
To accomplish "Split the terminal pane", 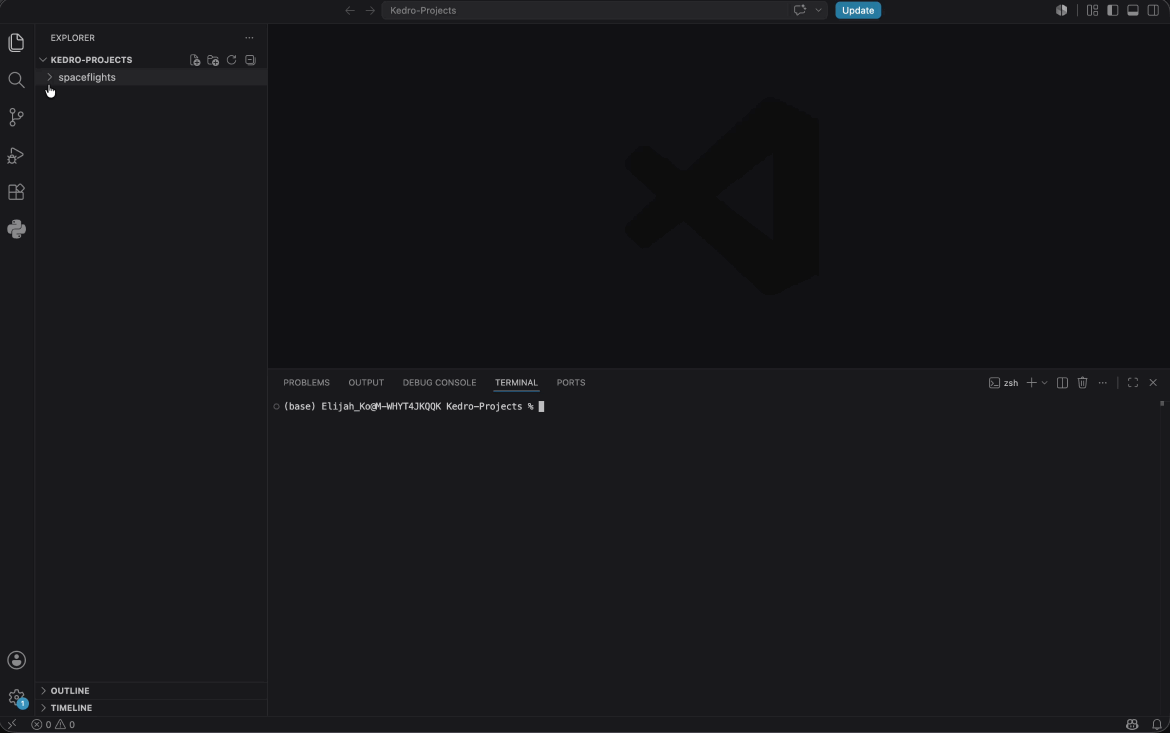I will [1062, 383].
